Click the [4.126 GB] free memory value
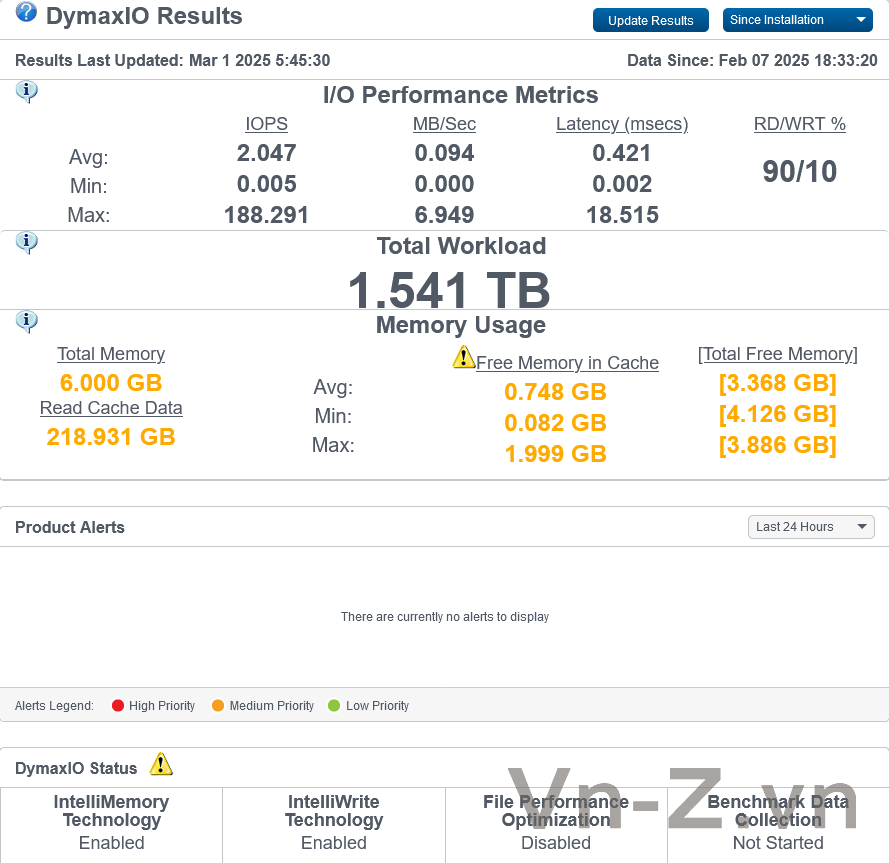 tap(778, 414)
